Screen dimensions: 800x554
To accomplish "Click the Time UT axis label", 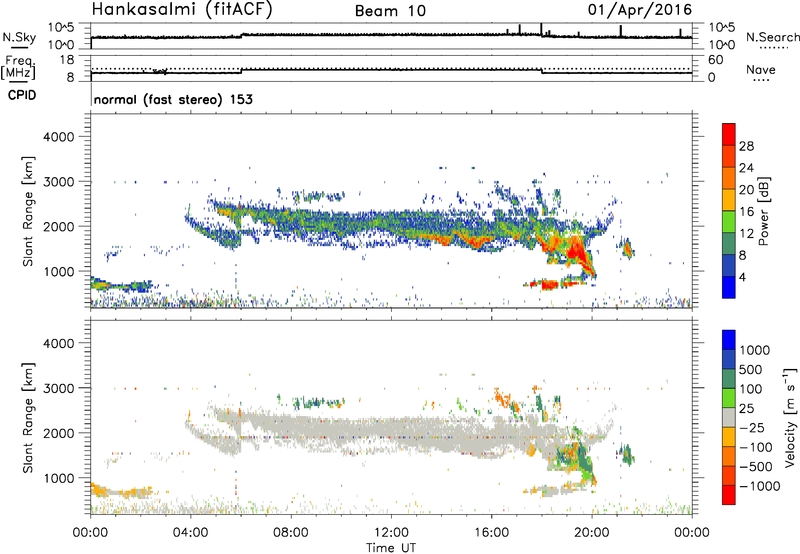I will (x=391, y=548).
